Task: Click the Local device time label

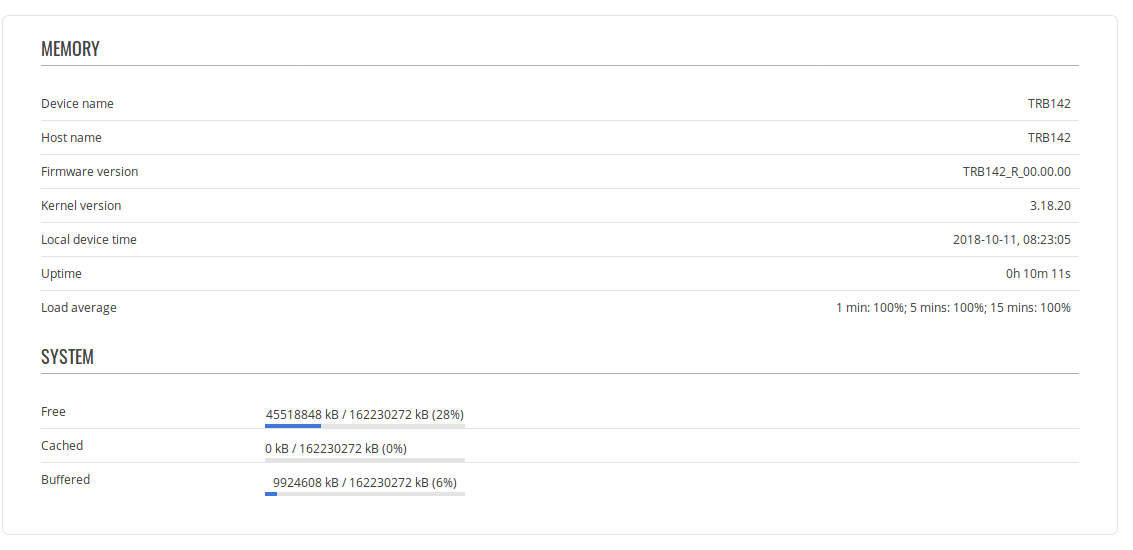Action: pyautogui.click(x=89, y=240)
